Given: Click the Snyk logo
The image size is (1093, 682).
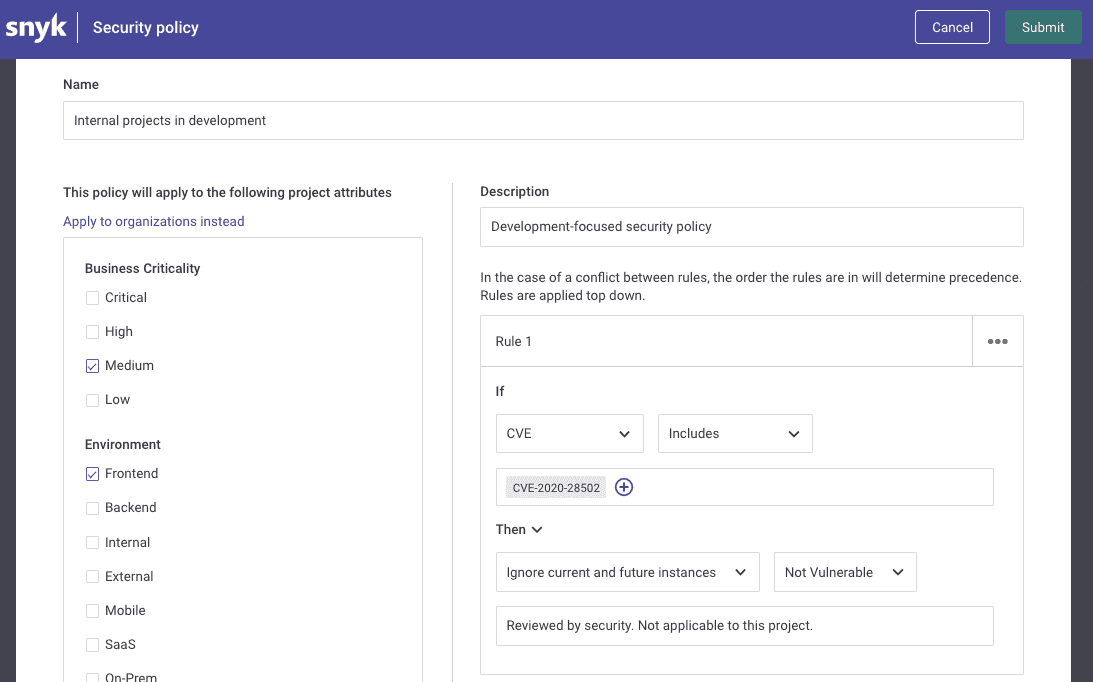Looking at the screenshot, I should click(x=36, y=27).
